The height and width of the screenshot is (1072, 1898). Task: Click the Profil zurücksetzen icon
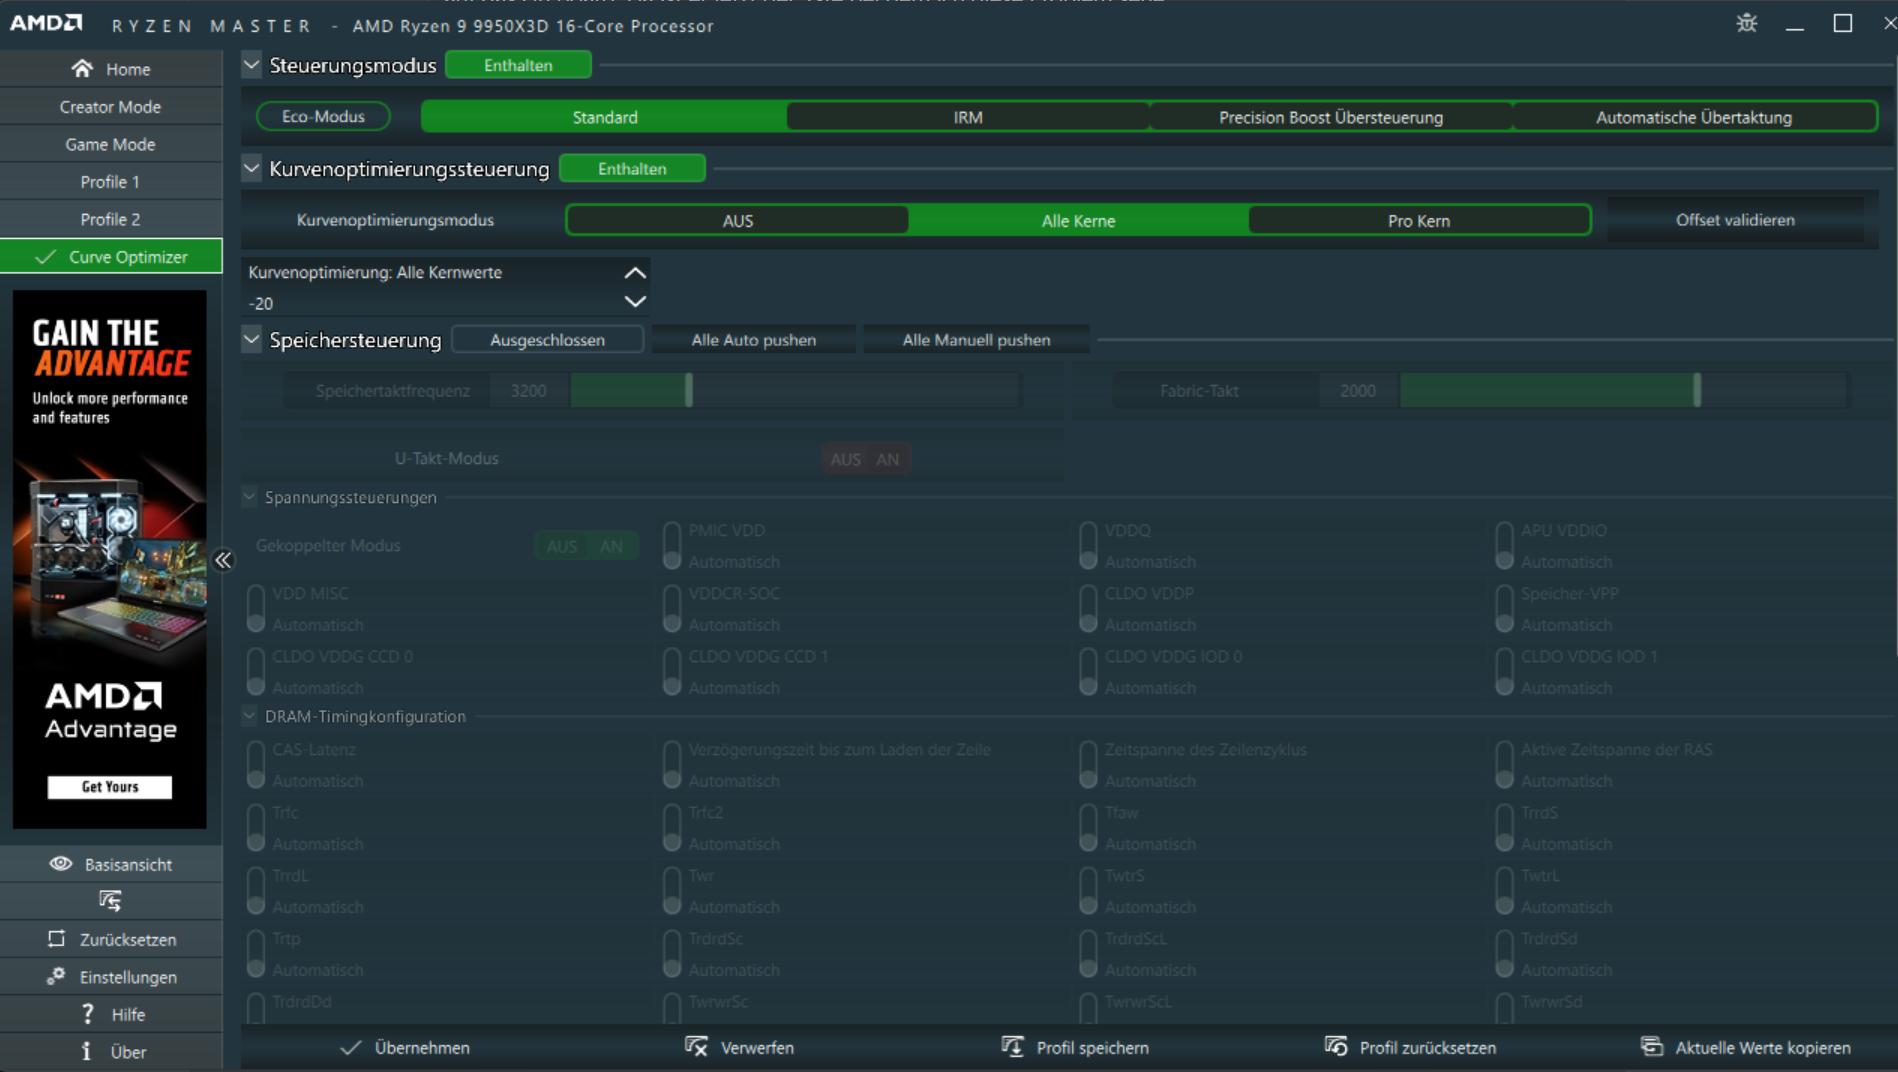[1336, 1047]
